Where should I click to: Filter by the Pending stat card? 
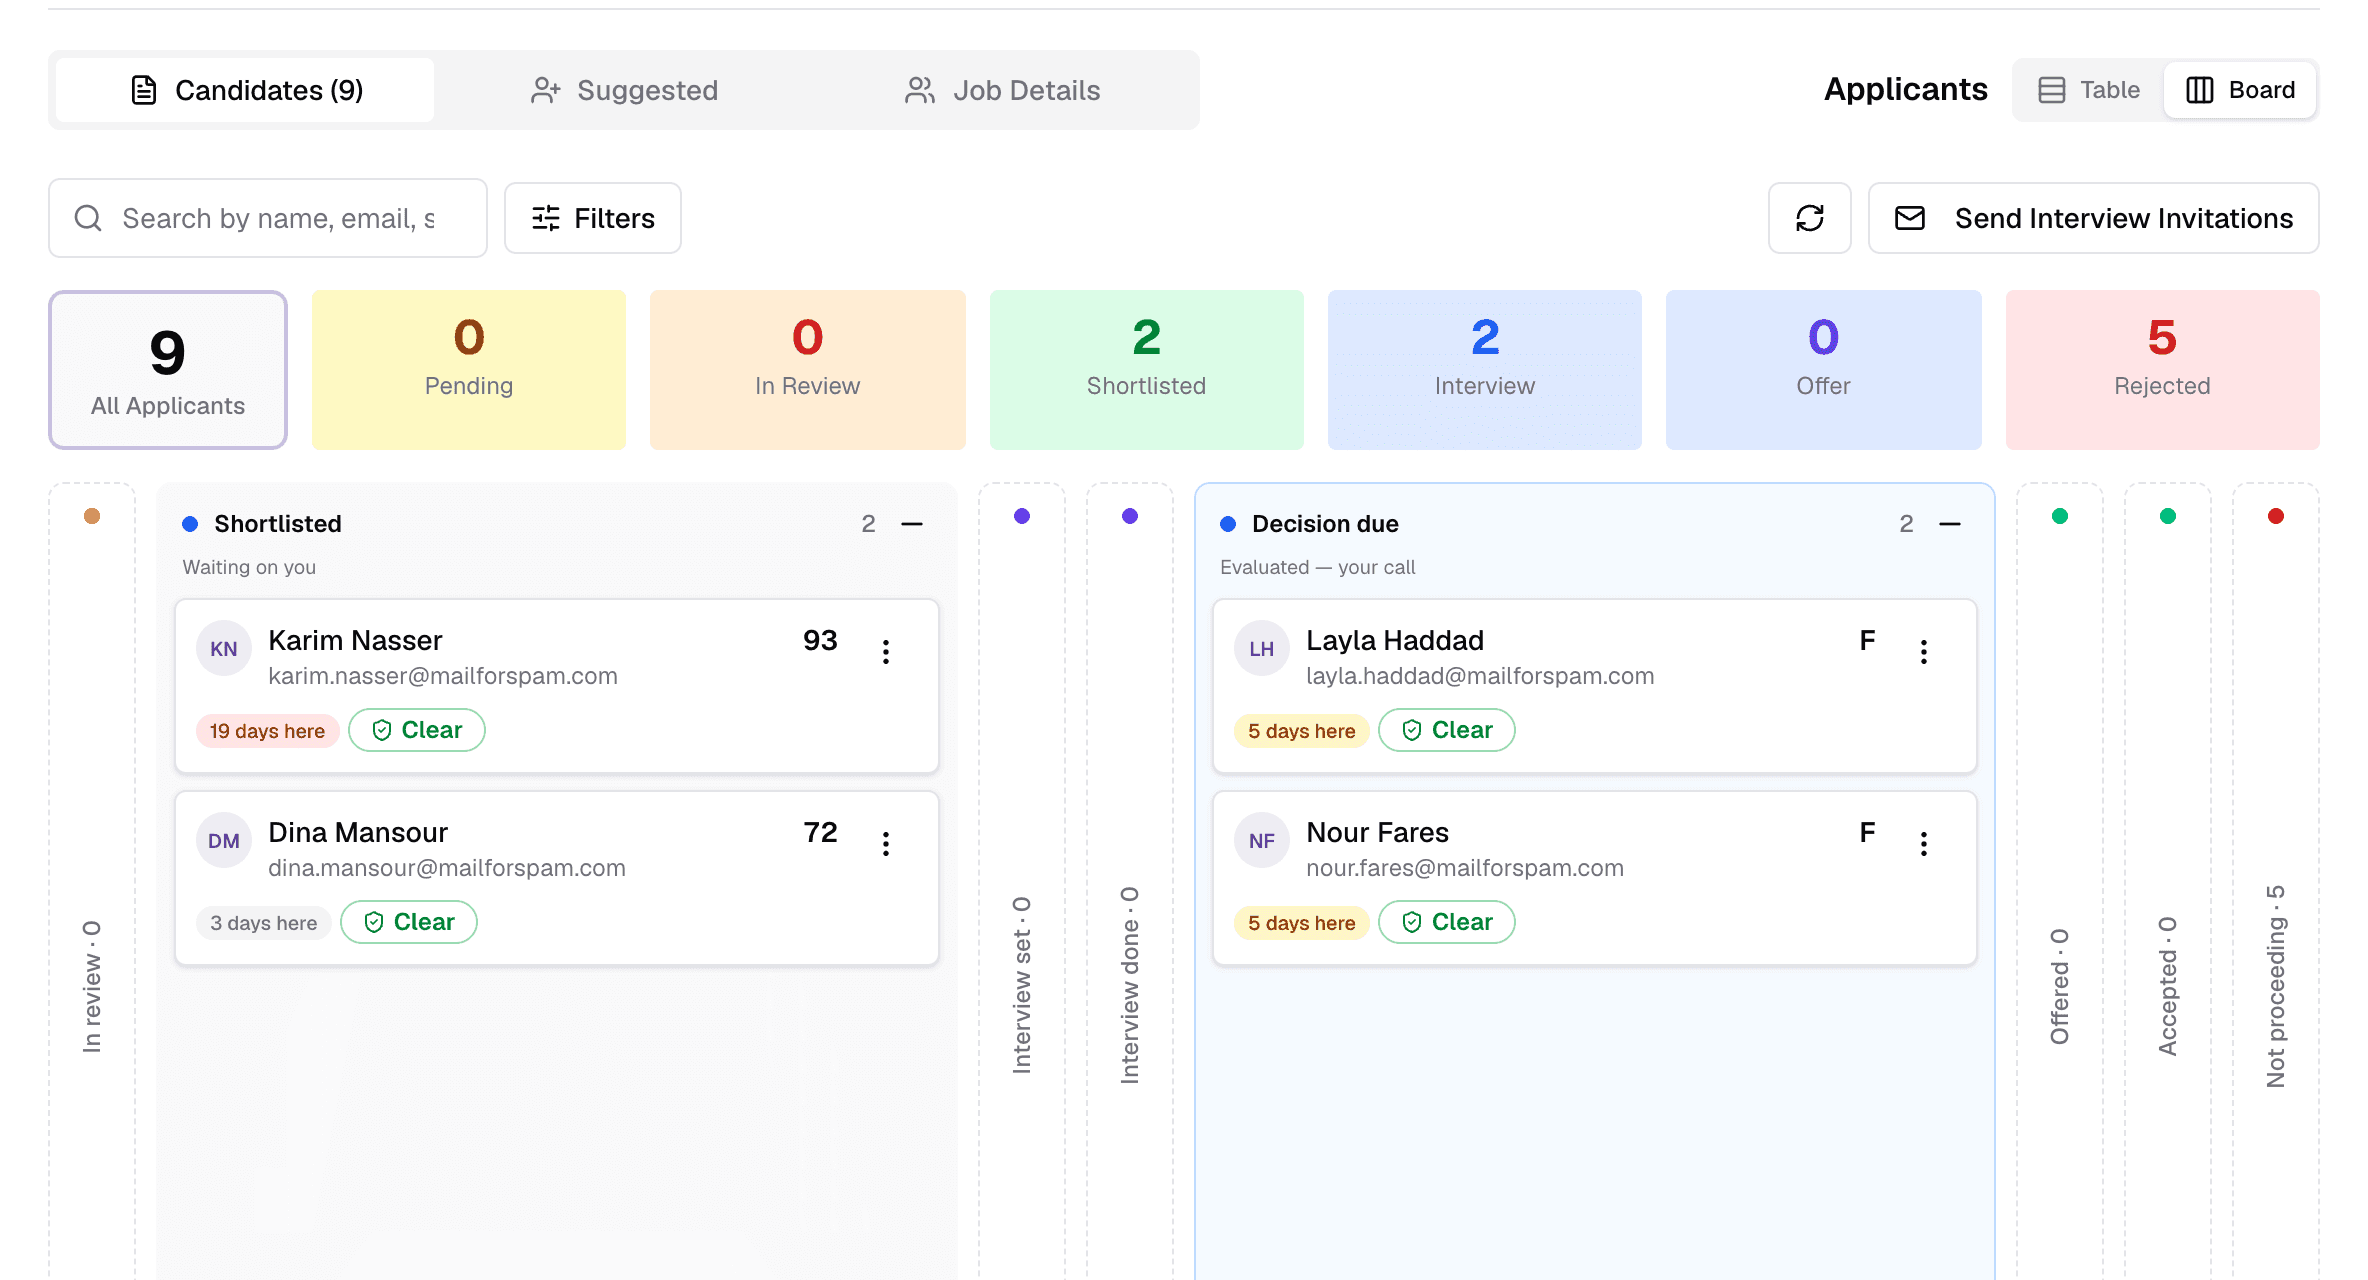pos(469,370)
